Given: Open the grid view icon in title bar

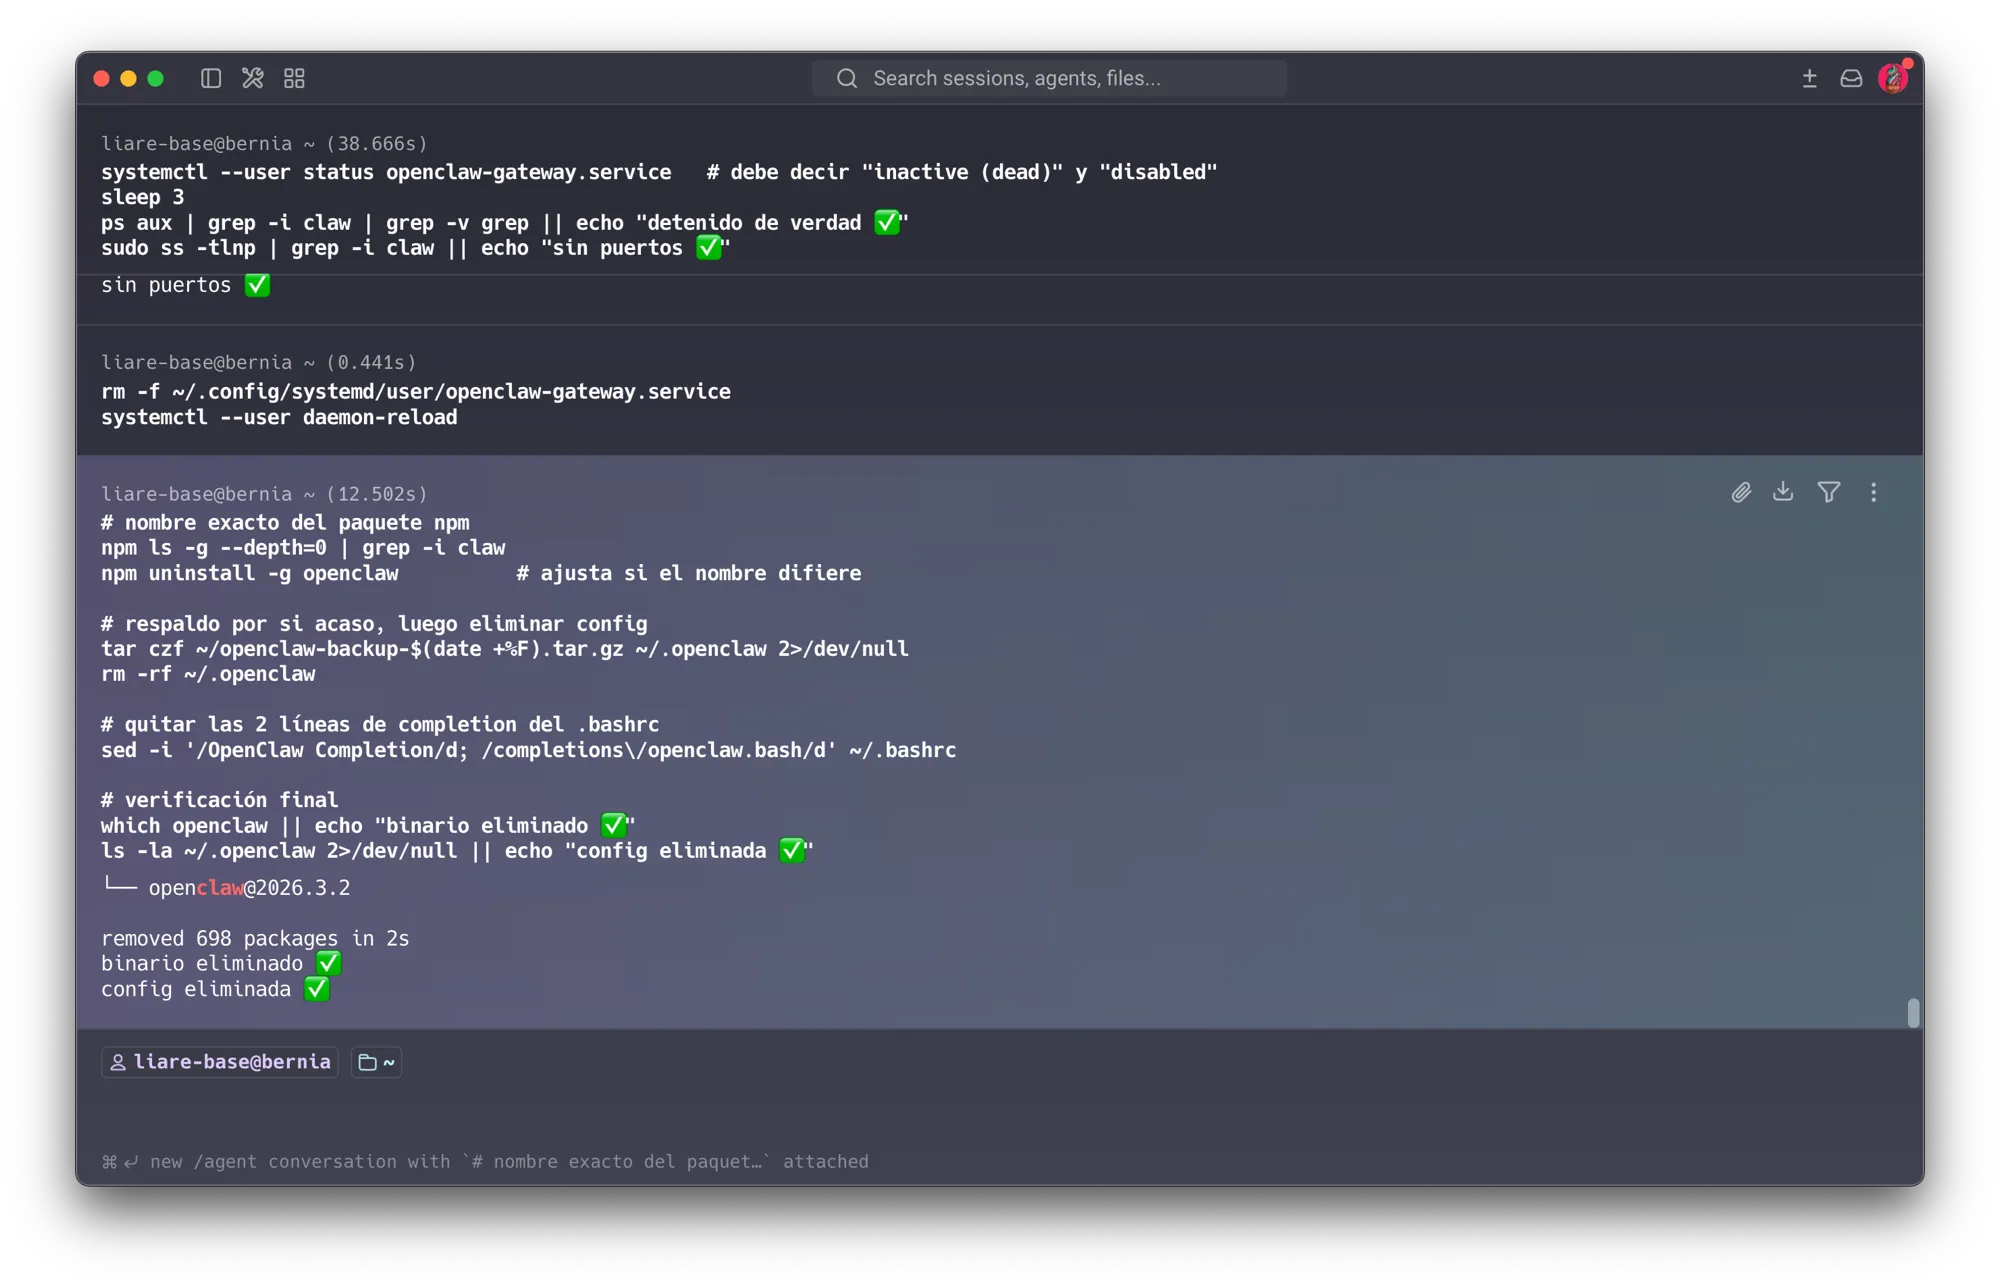Looking at the screenshot, I should click(294, 78).
